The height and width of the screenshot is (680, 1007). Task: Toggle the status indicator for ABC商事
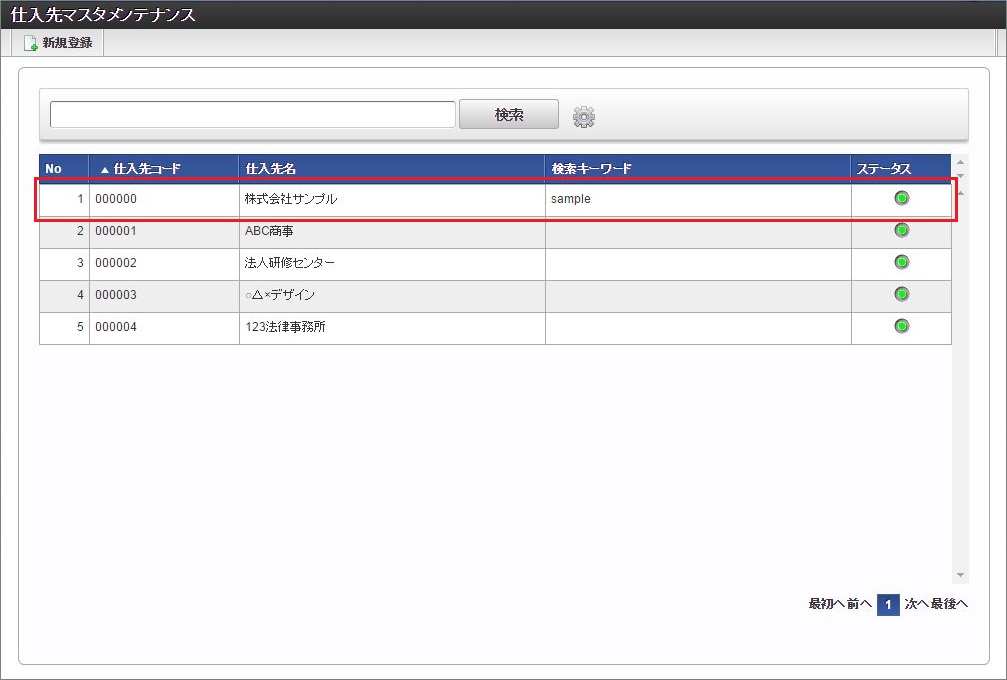pos(900,230)
